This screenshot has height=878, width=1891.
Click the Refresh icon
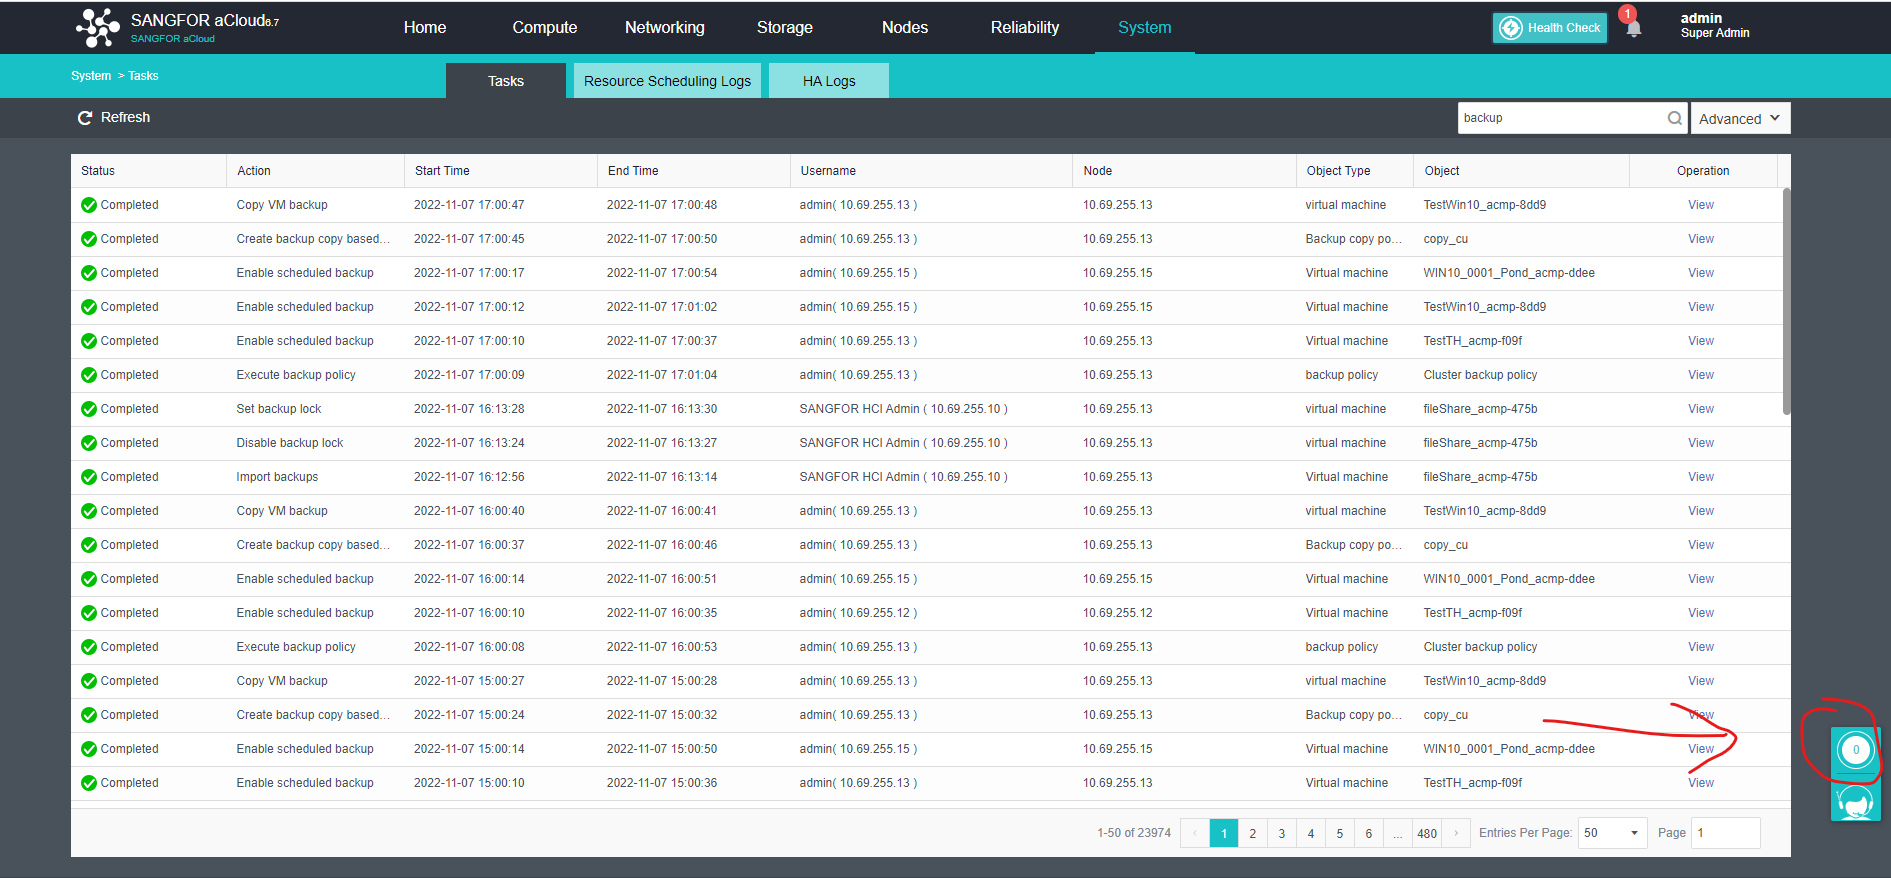click(85, 118)
